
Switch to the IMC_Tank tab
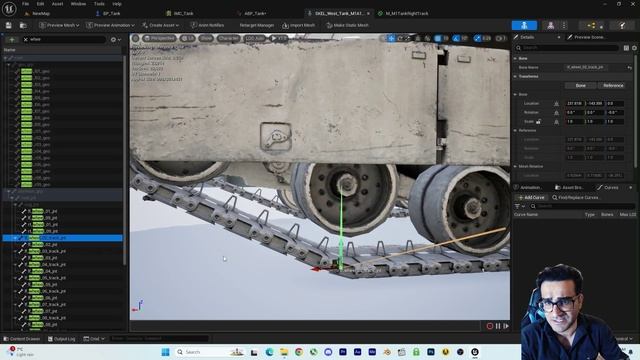click(x=183, y=13)
